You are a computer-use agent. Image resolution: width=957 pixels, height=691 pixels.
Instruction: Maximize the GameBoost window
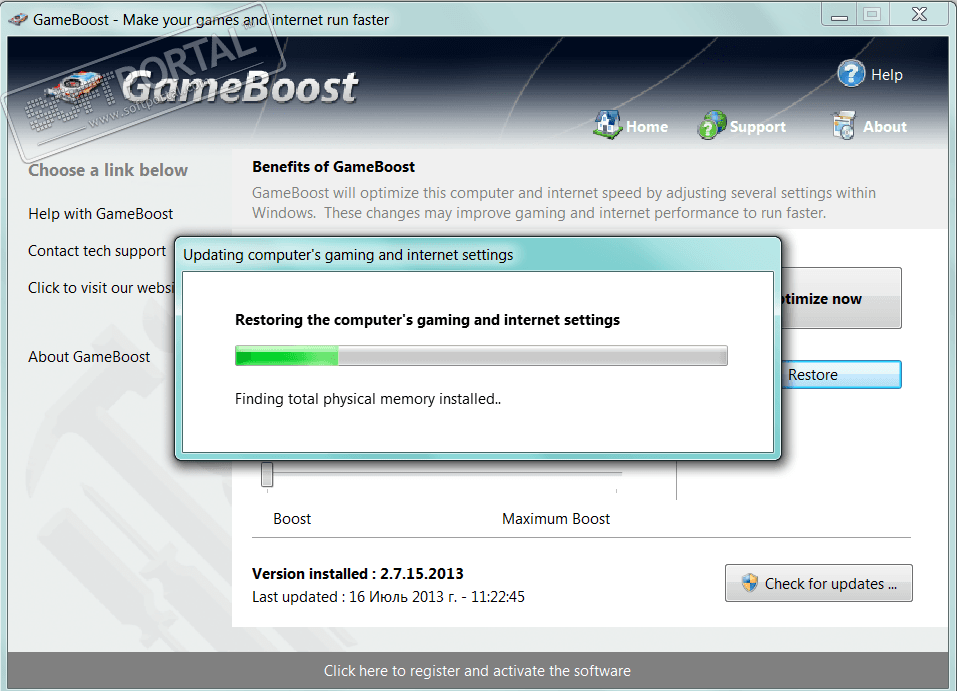click(873, 15)
